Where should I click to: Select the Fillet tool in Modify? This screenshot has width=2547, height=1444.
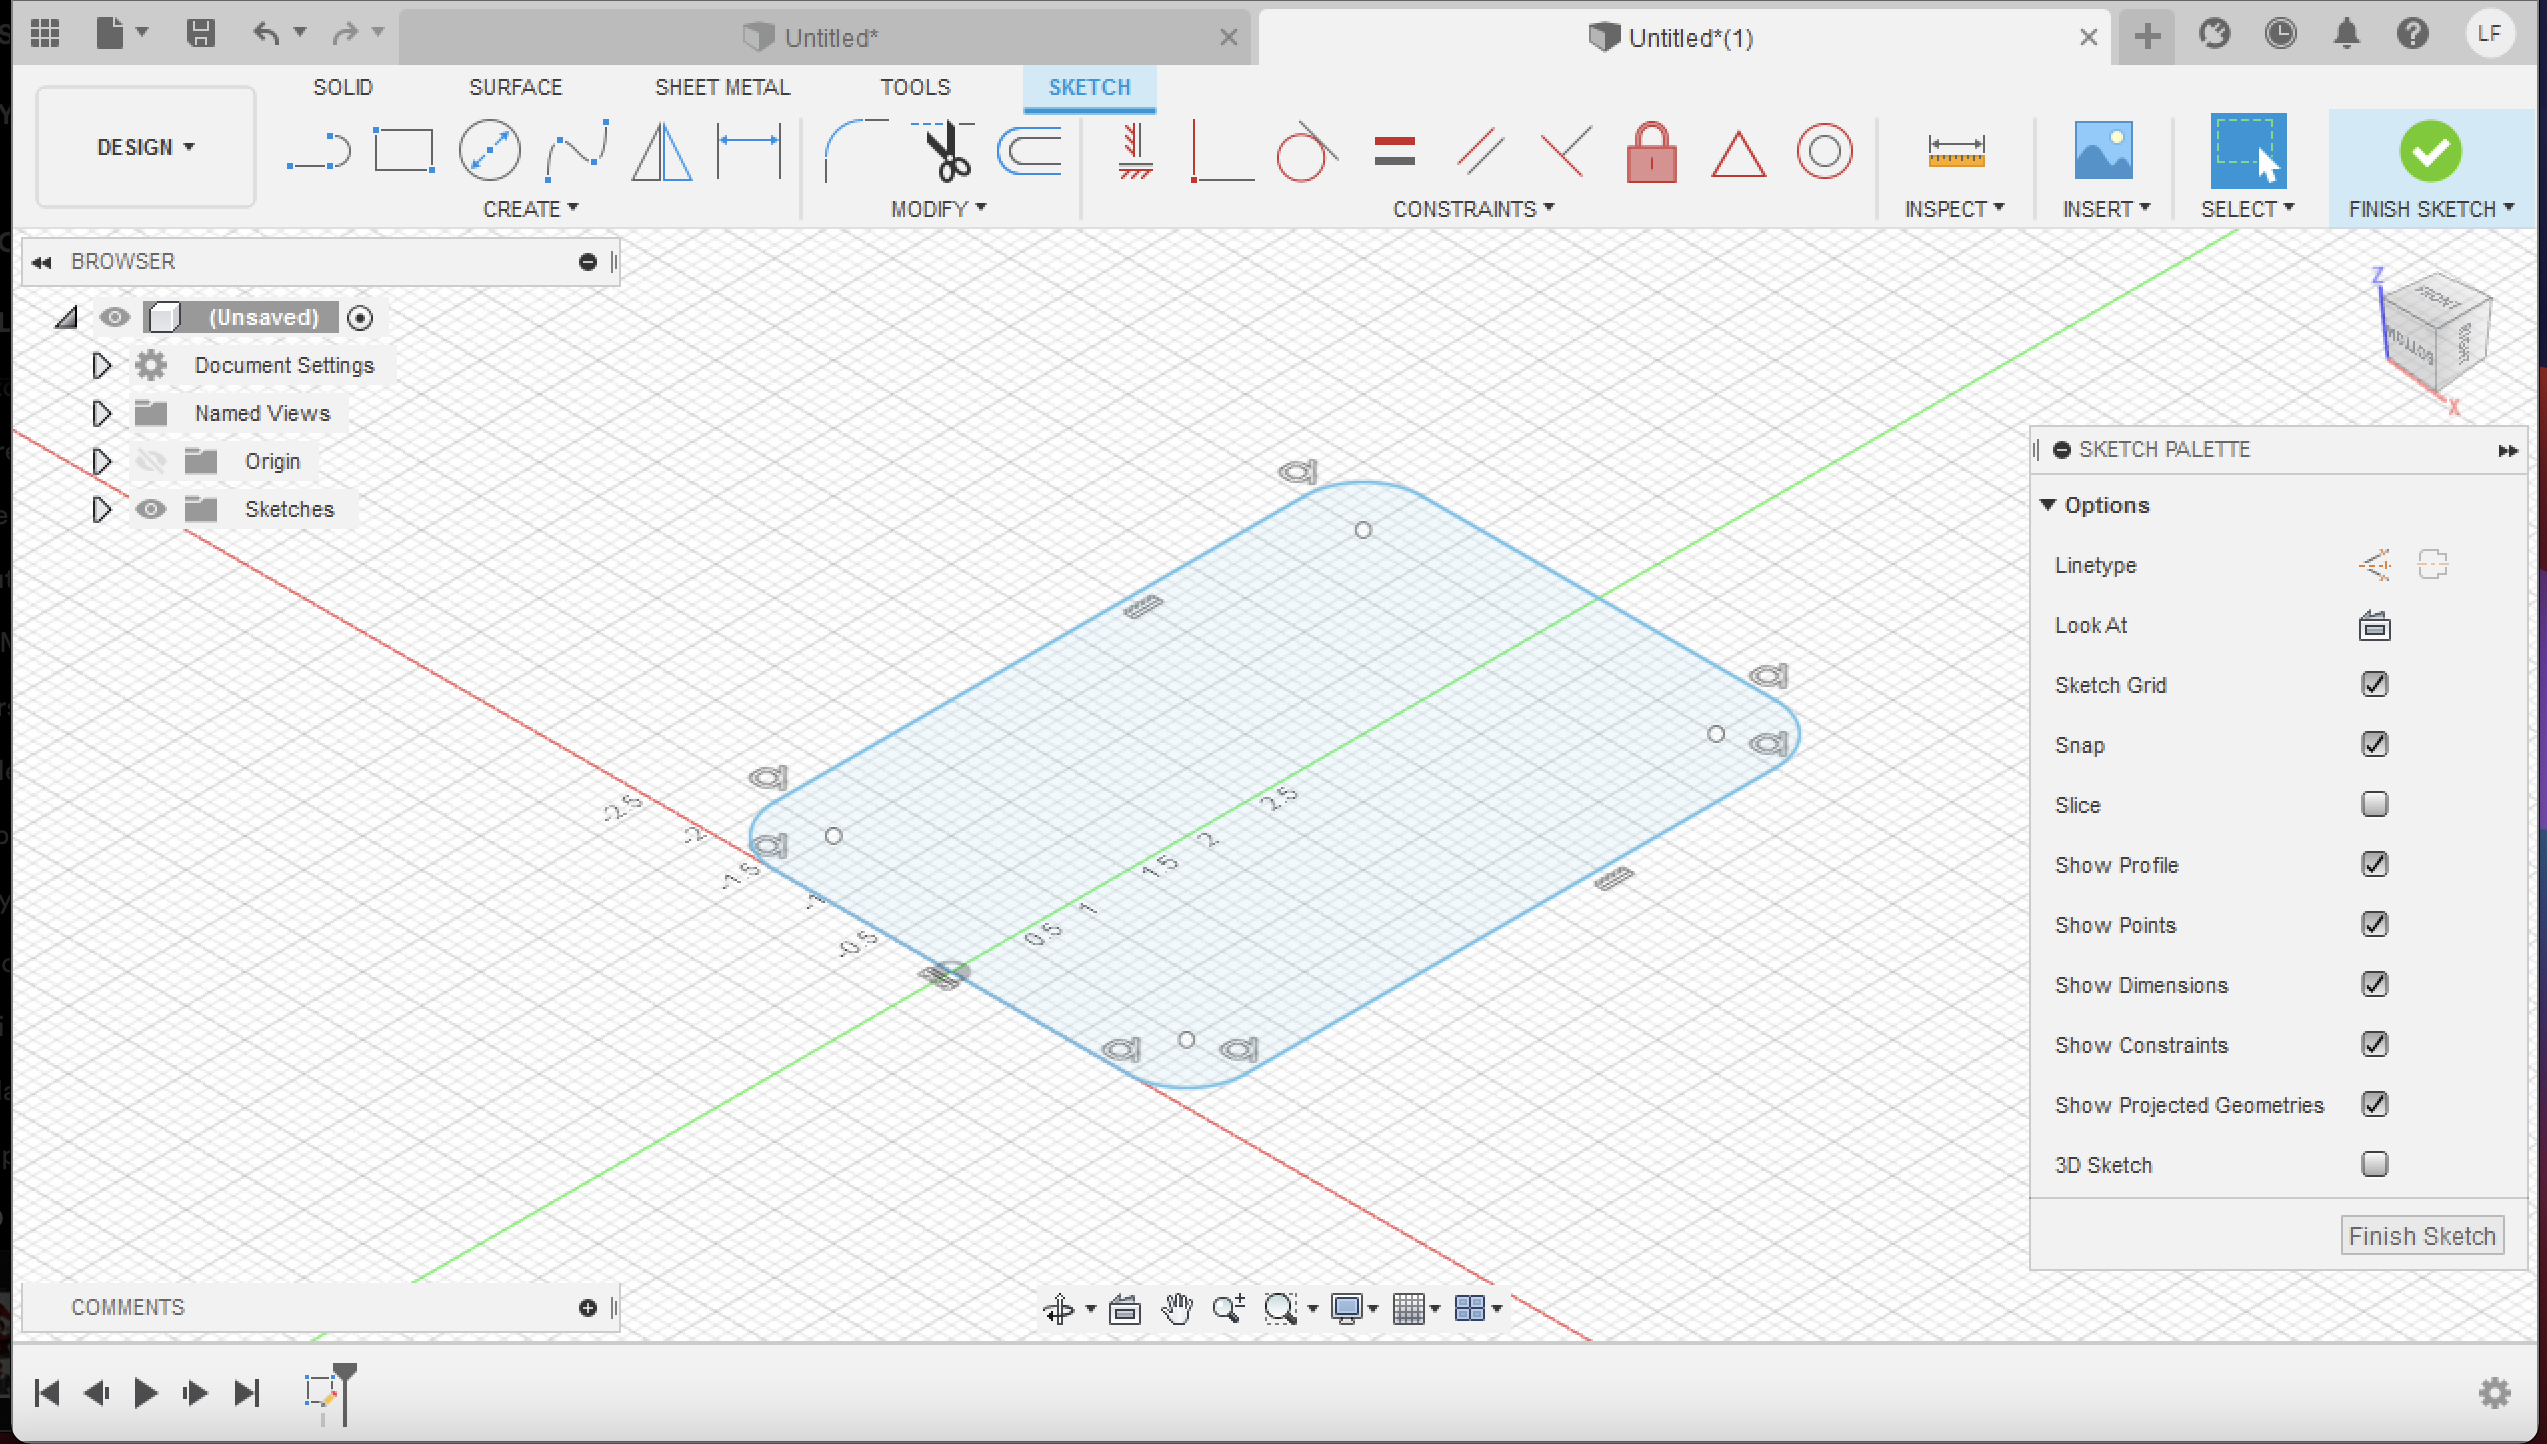coord(853,150)
